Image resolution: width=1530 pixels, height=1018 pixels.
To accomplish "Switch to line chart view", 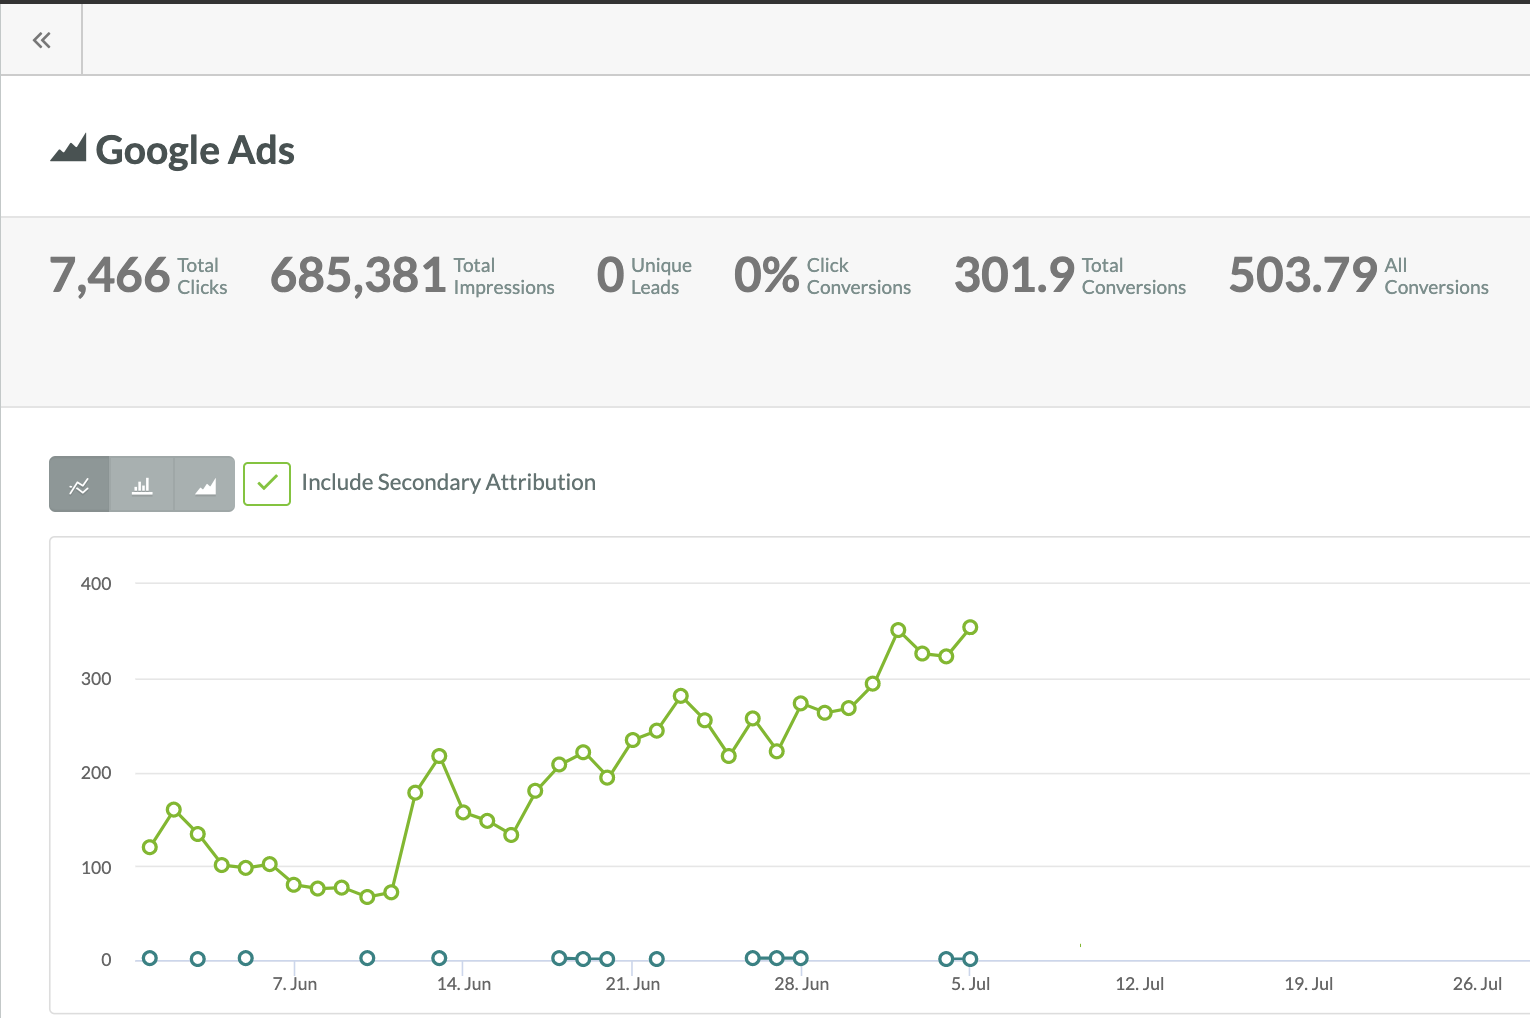I will tap(79, 485).
